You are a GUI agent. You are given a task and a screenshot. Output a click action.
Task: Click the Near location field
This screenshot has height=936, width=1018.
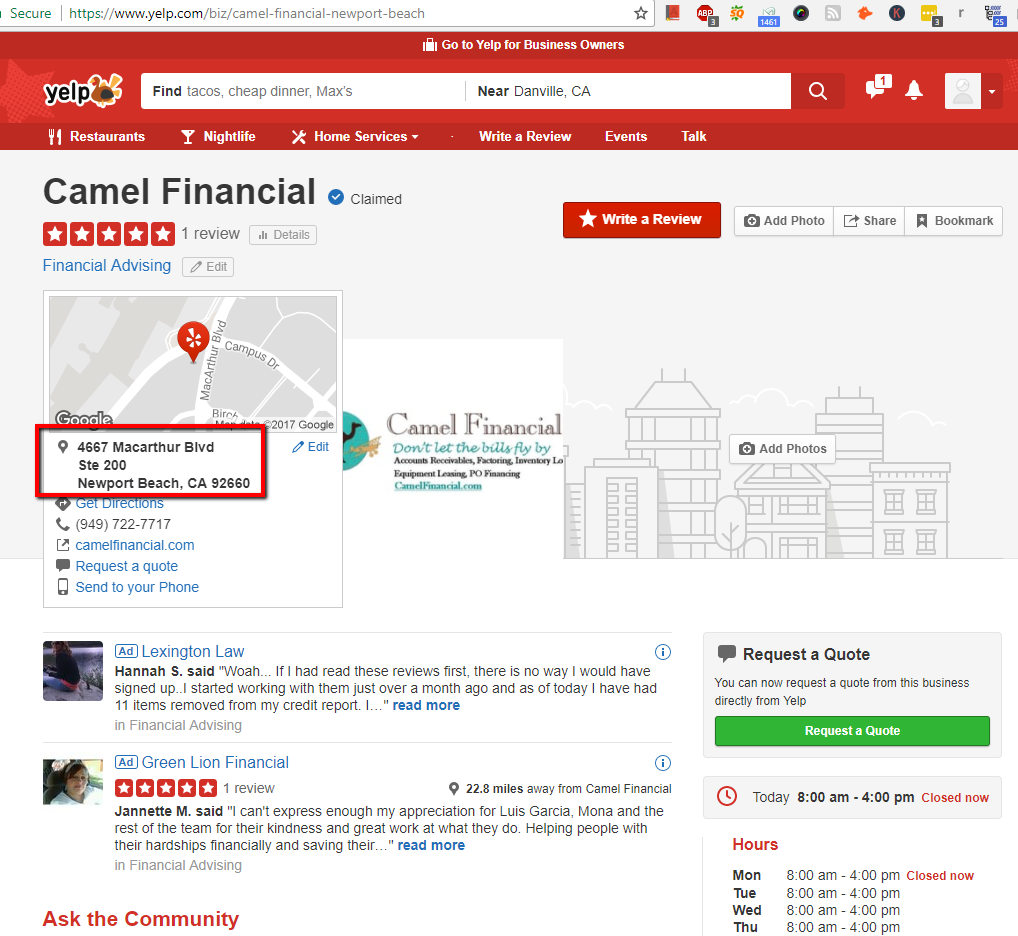point(628,91)
